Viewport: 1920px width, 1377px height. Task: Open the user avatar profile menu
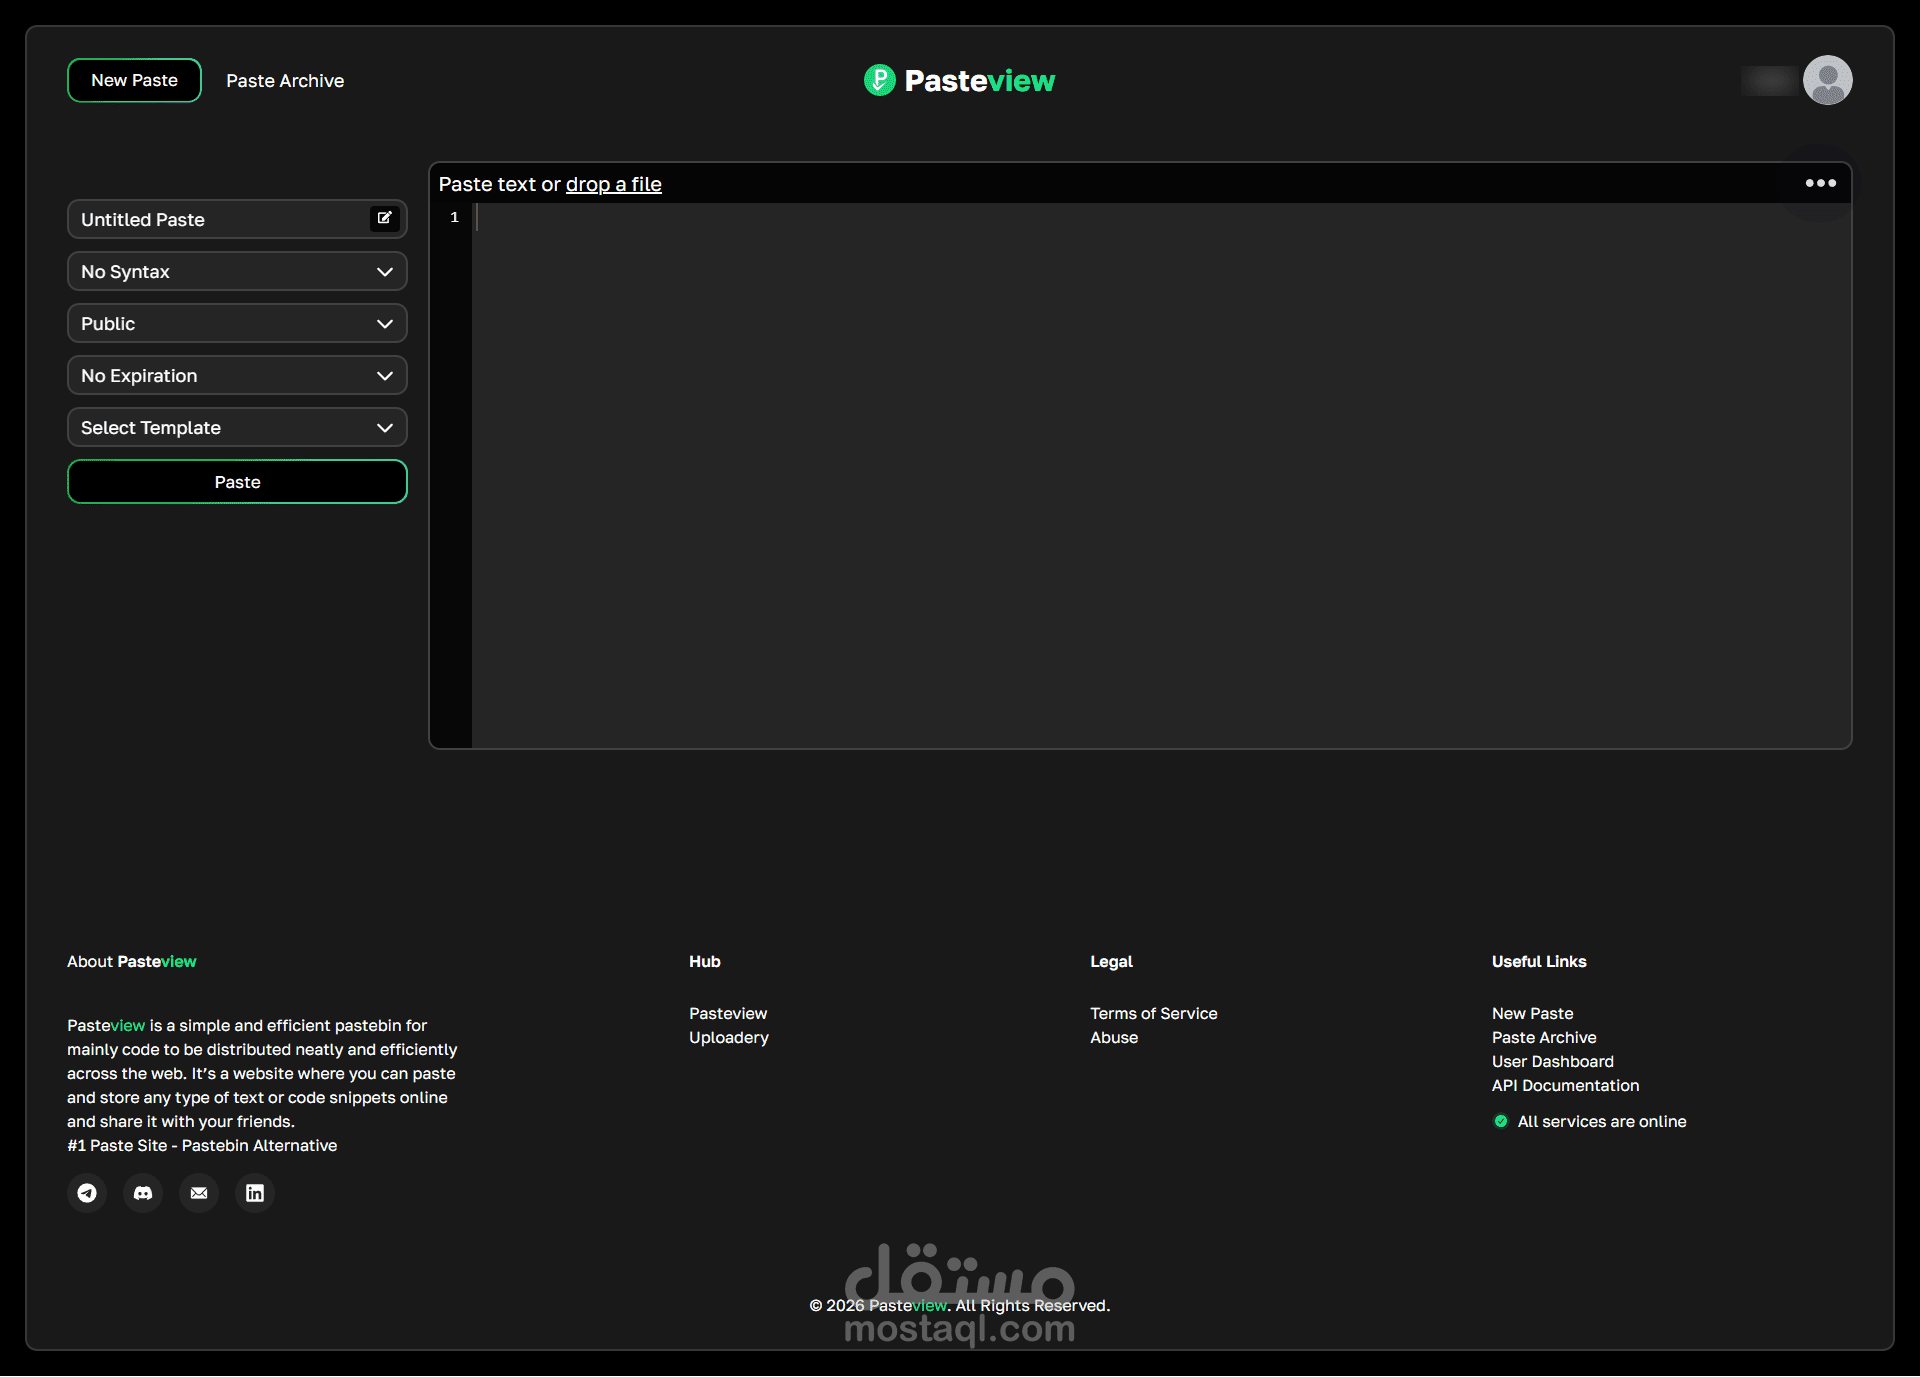click(1827, 80)
